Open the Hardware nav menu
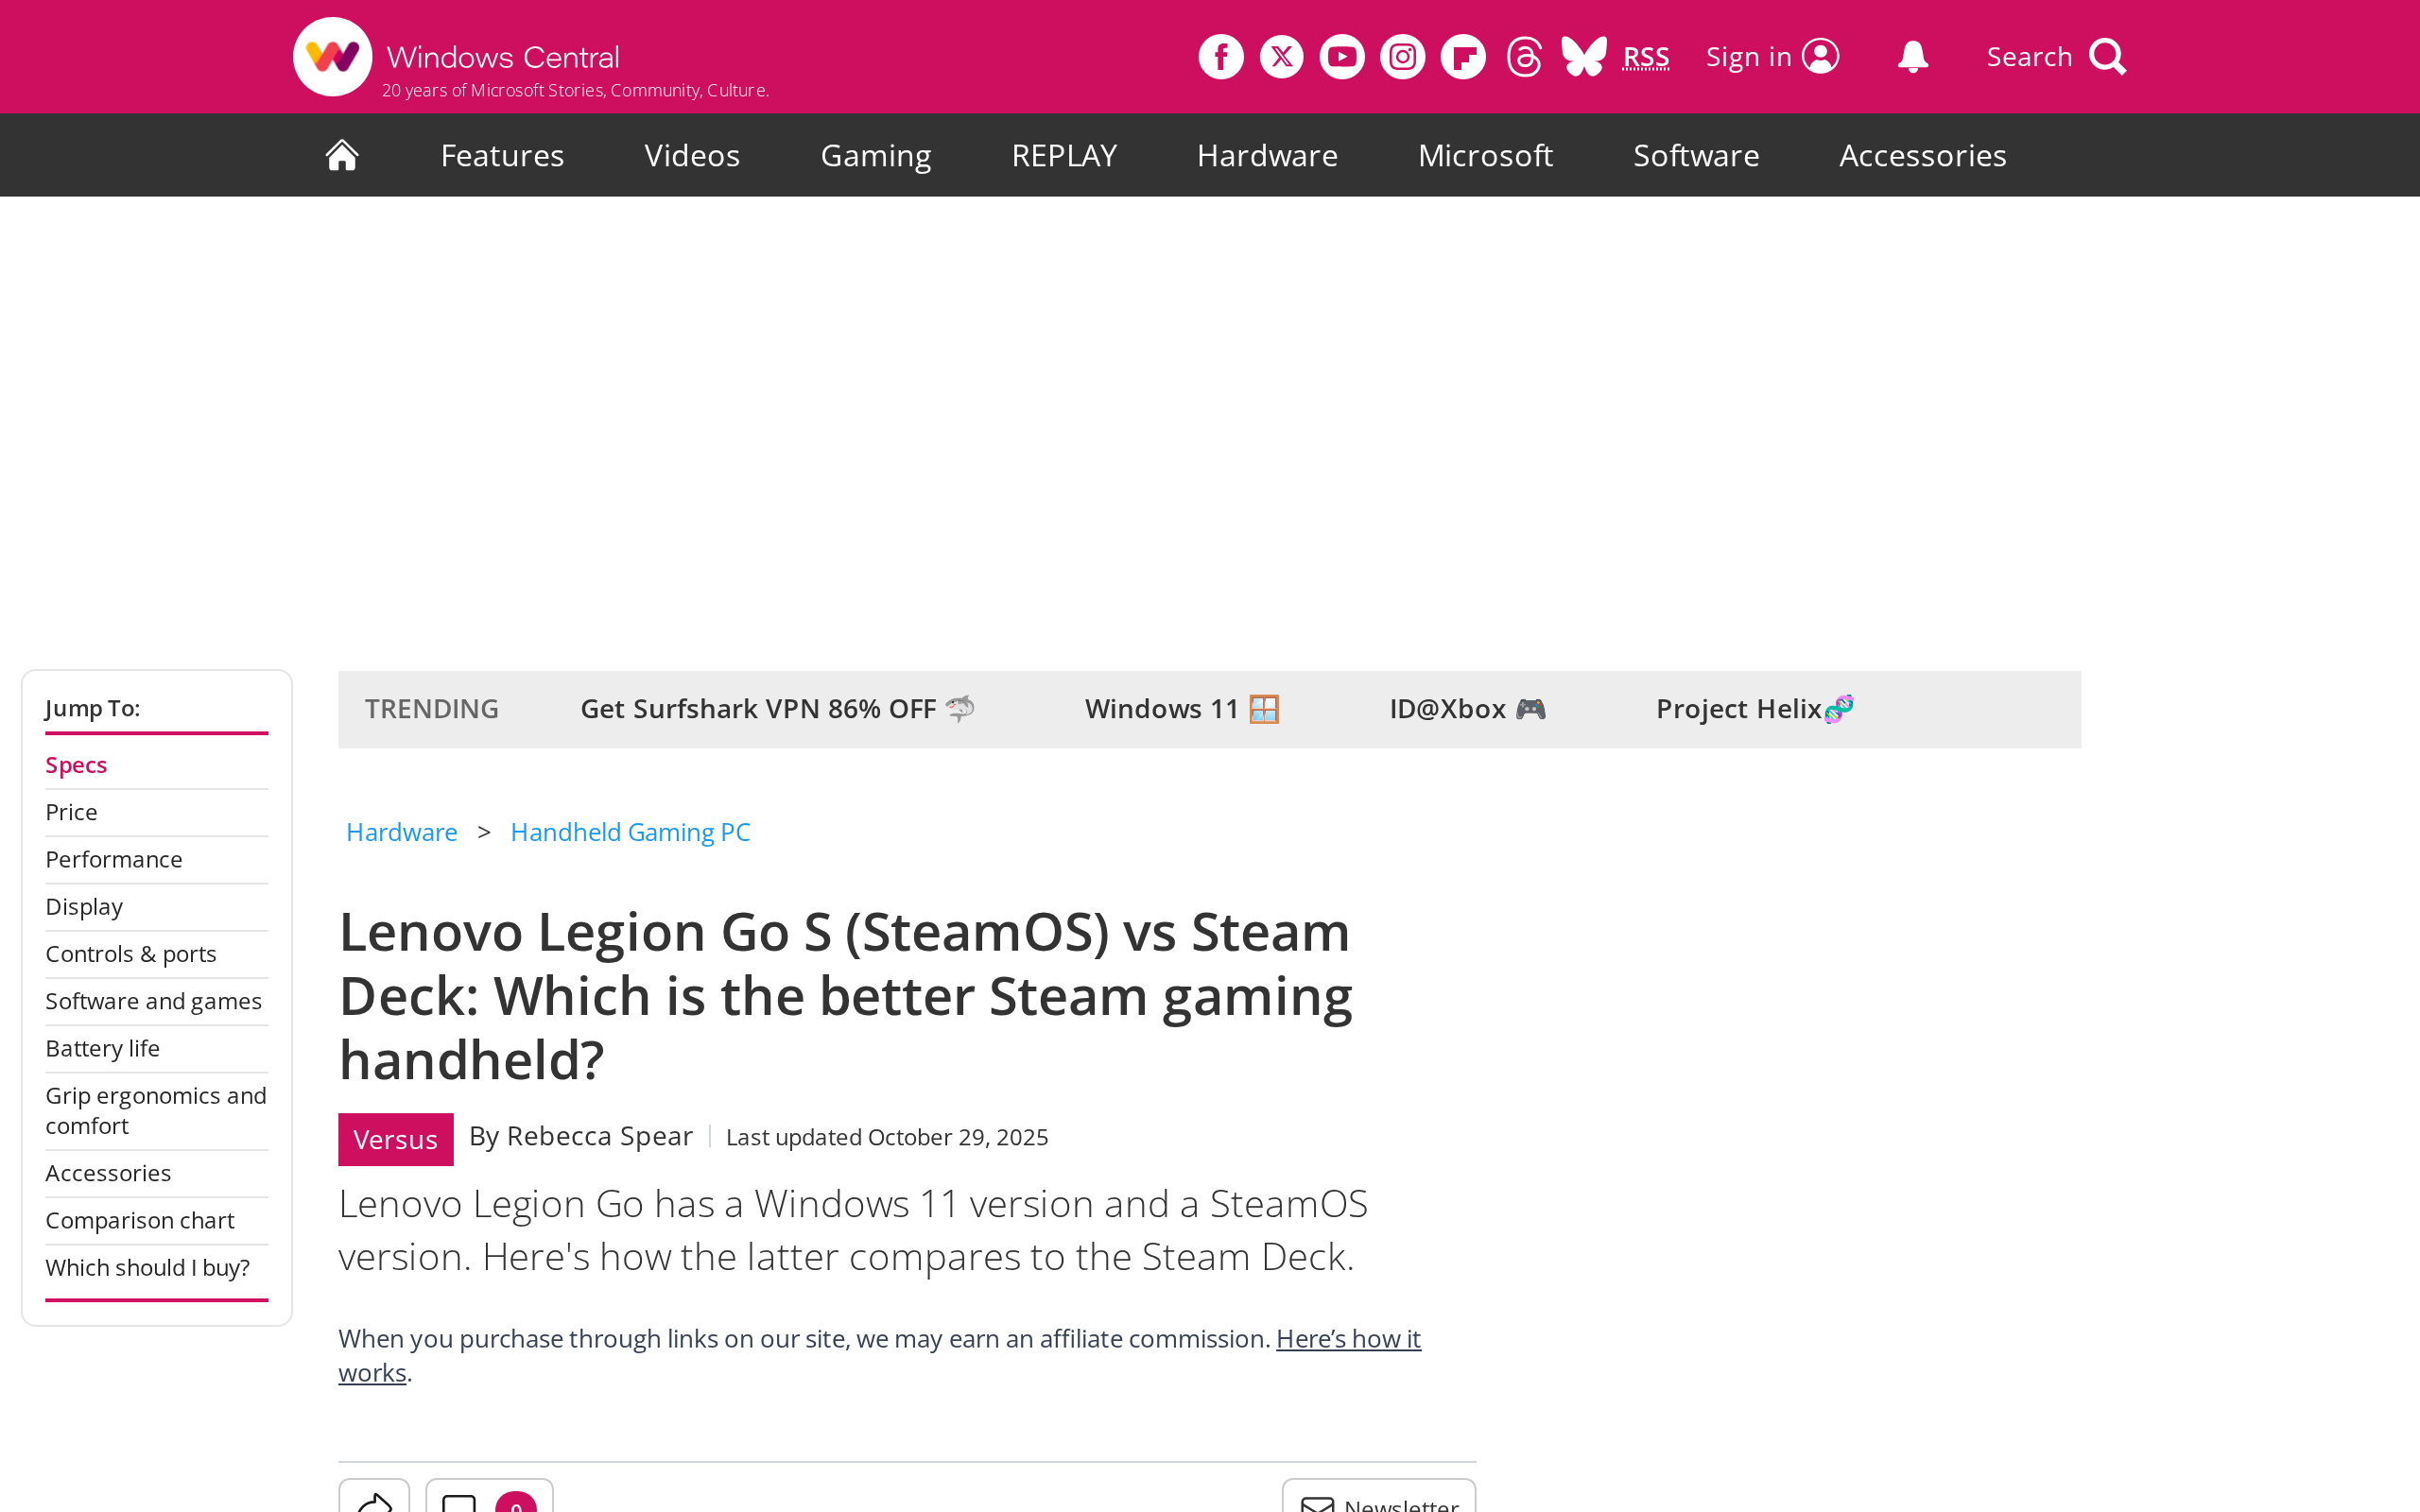The height and width of the screenshot is (1512, 2420). pyautogui.click(x=1267, y=155)
